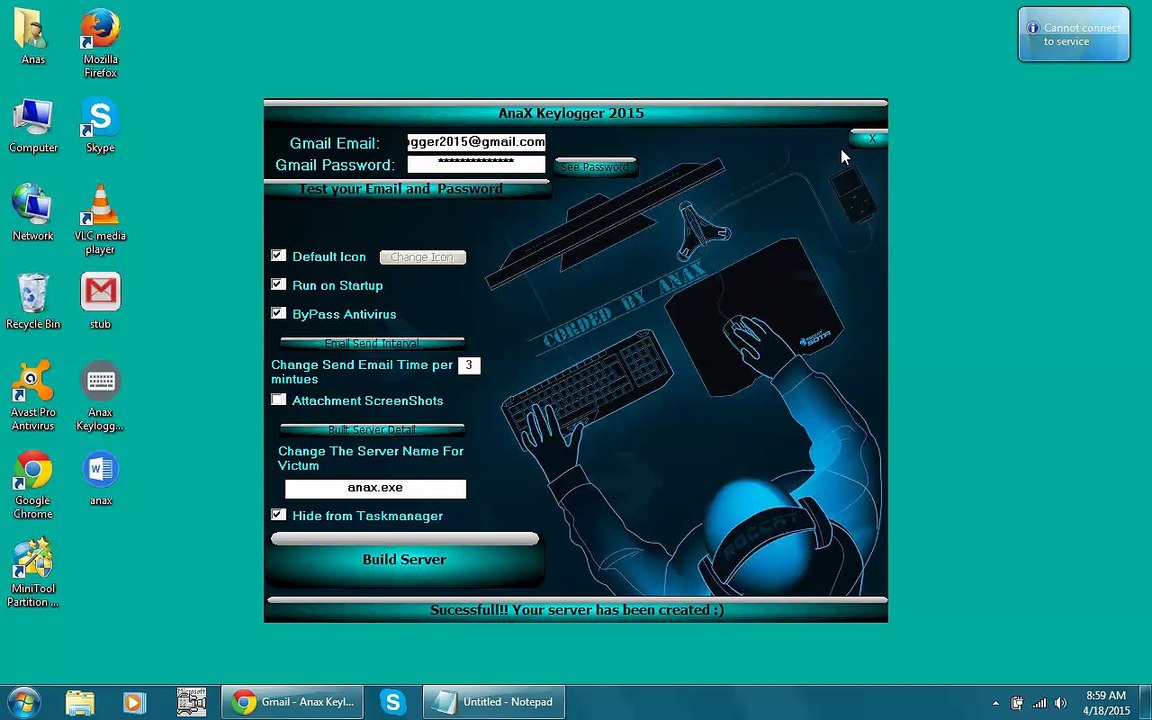
Task: Click the Gmail Email input field
Action: 477,142
